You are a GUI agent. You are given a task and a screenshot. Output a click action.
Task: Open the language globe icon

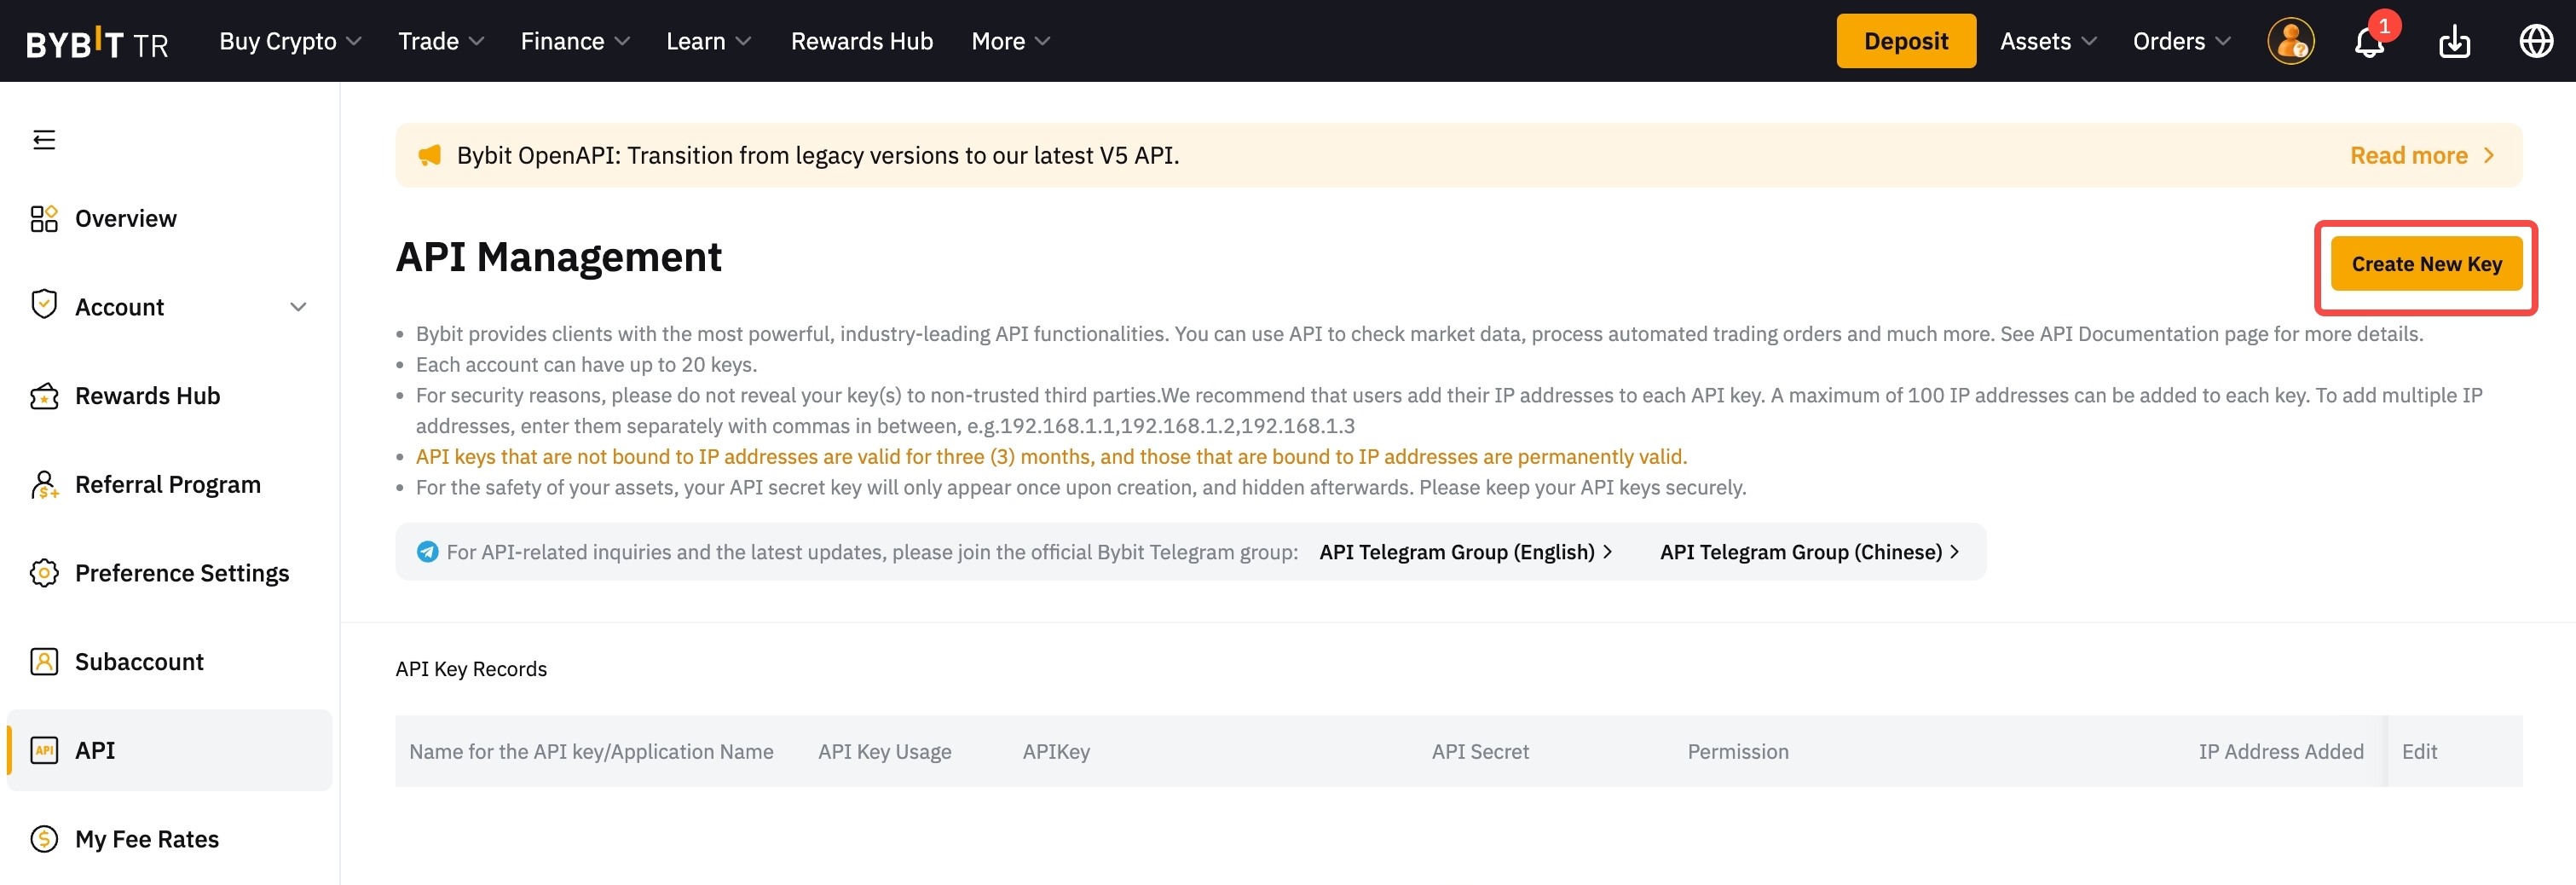tap(2536, 41)
